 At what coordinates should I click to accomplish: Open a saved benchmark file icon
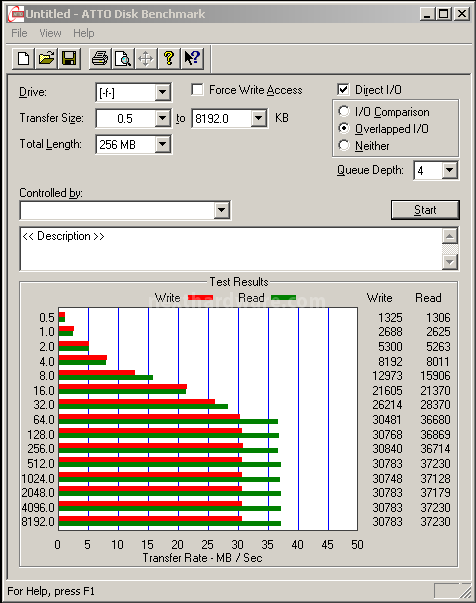[46, 59]
